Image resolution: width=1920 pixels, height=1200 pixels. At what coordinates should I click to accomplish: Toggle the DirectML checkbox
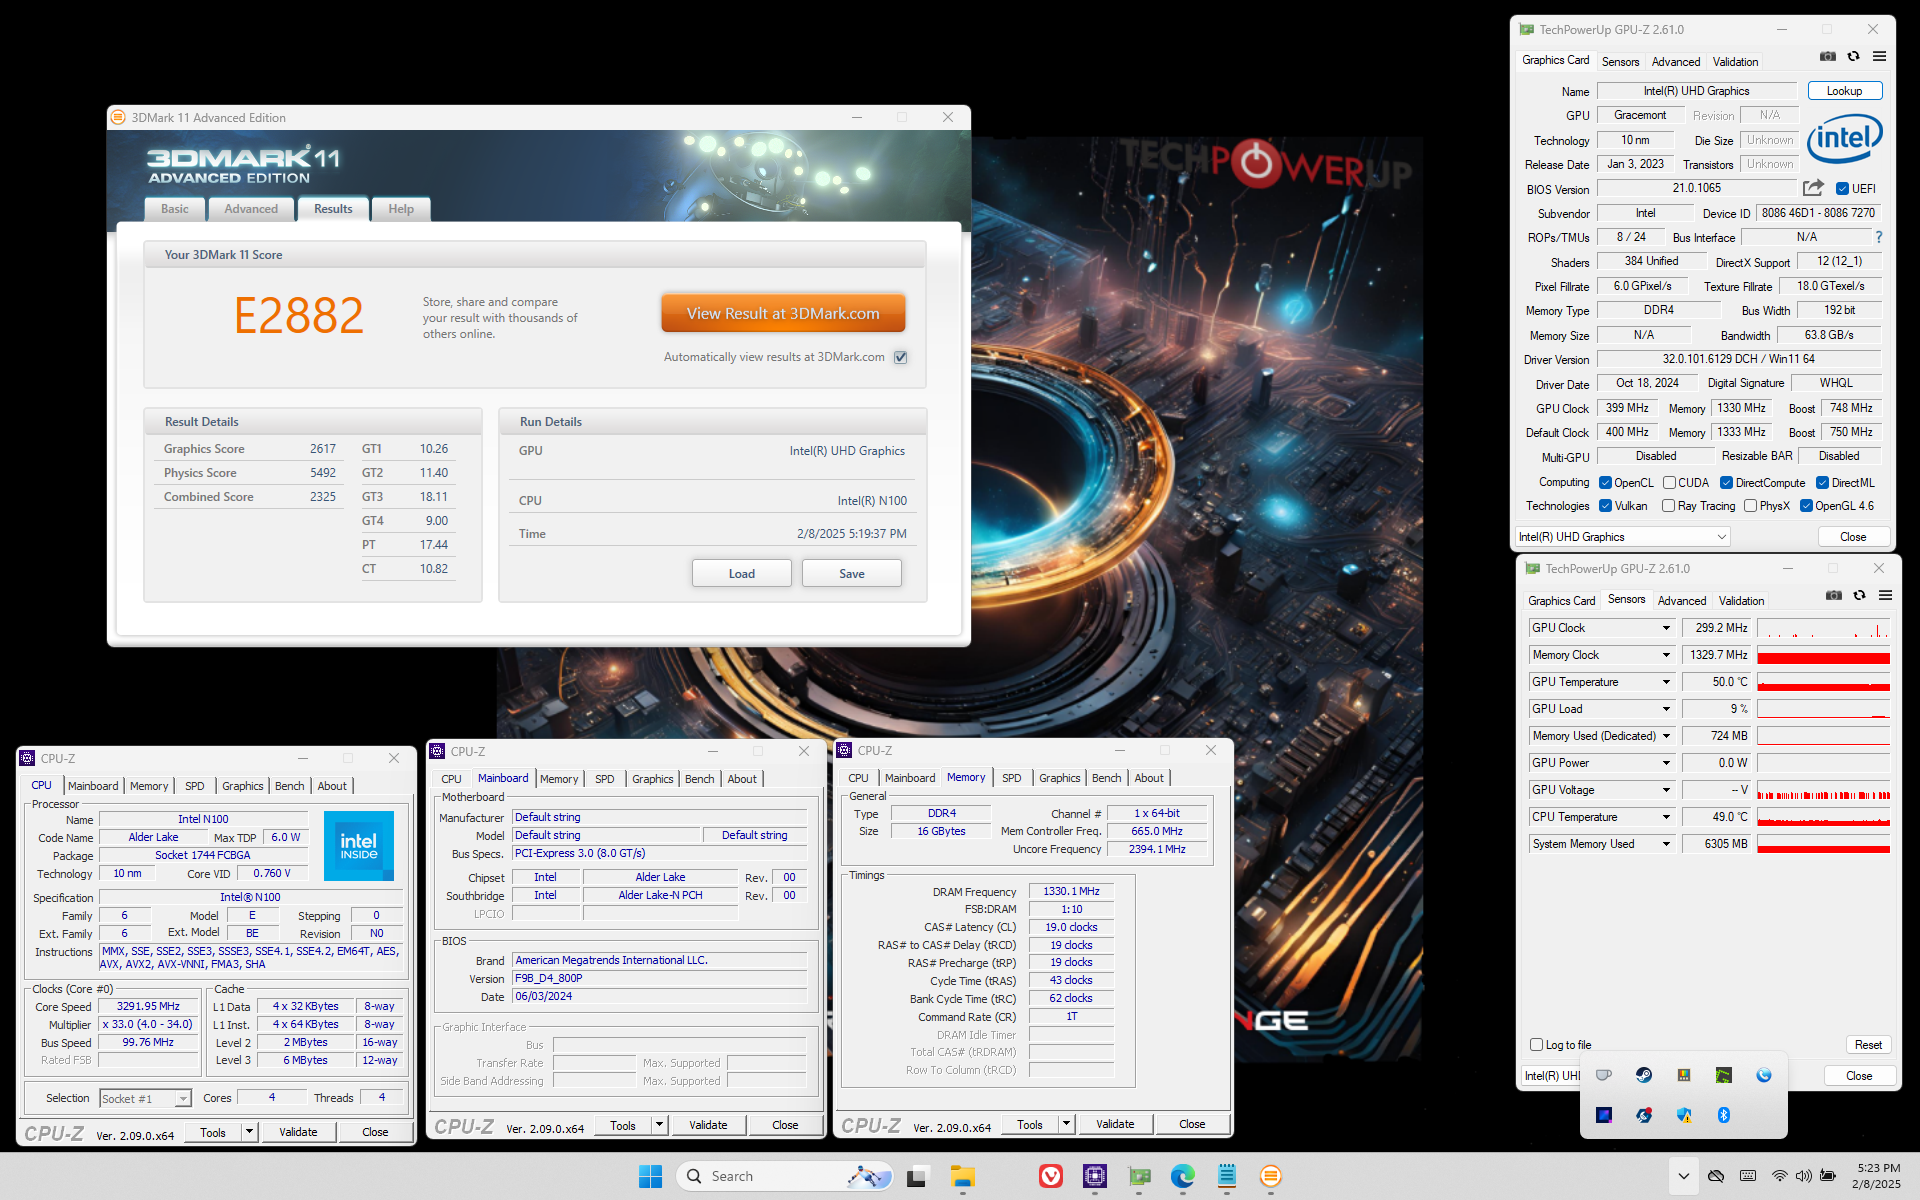point(1822,483)
